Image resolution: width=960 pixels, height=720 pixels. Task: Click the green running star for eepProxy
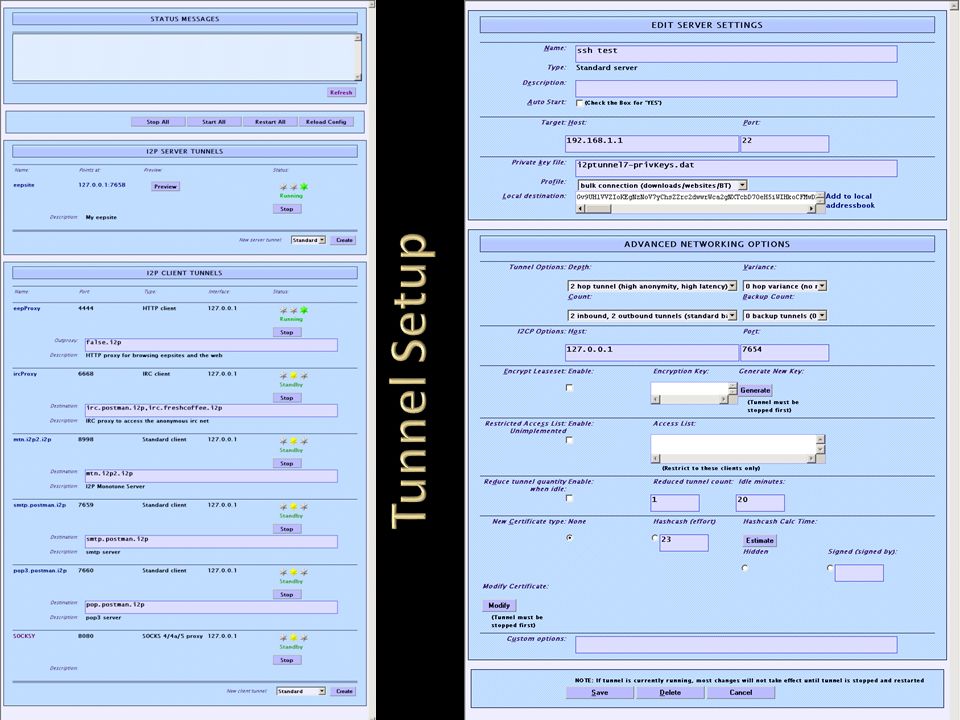(x=304, y=310)
